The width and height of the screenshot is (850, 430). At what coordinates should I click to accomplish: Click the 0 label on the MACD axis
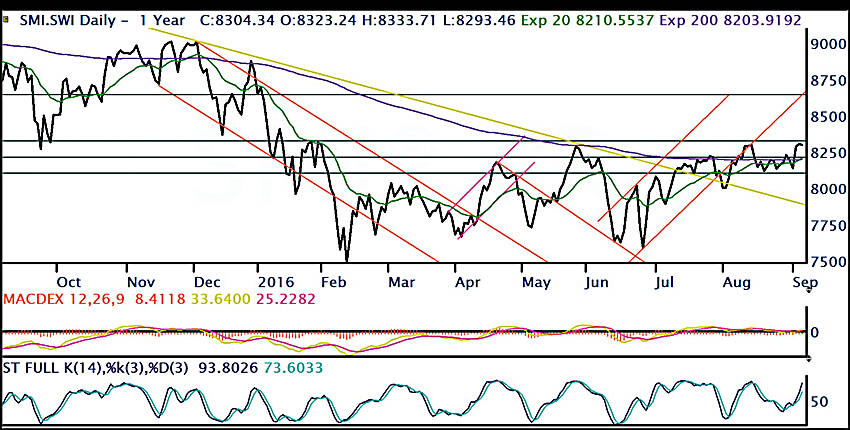point(817,332)
